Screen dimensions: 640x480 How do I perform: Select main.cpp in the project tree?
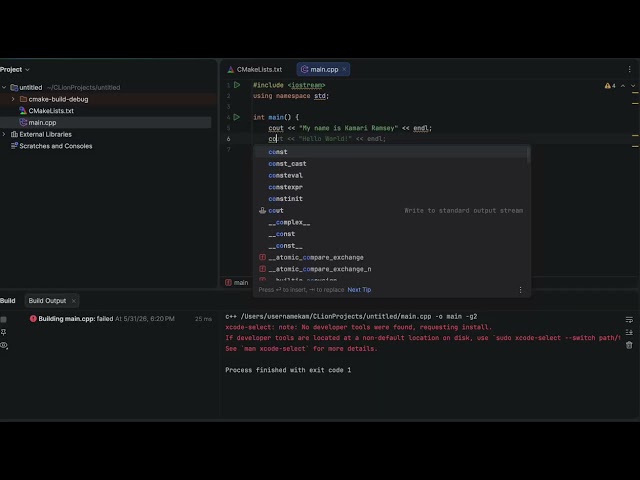(x=42, y=122)
